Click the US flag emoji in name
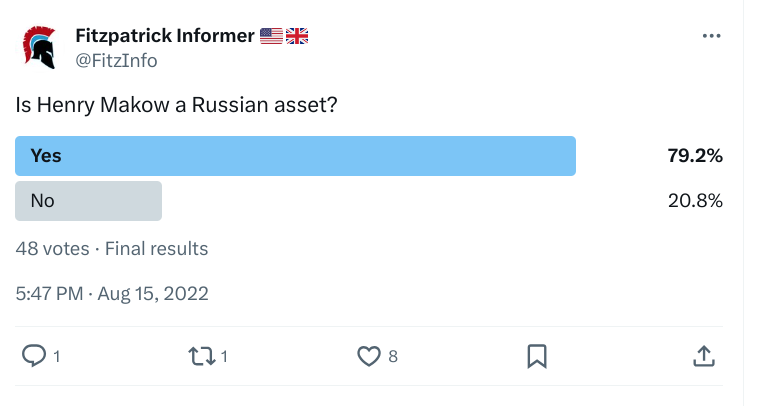 pos(271,36)
